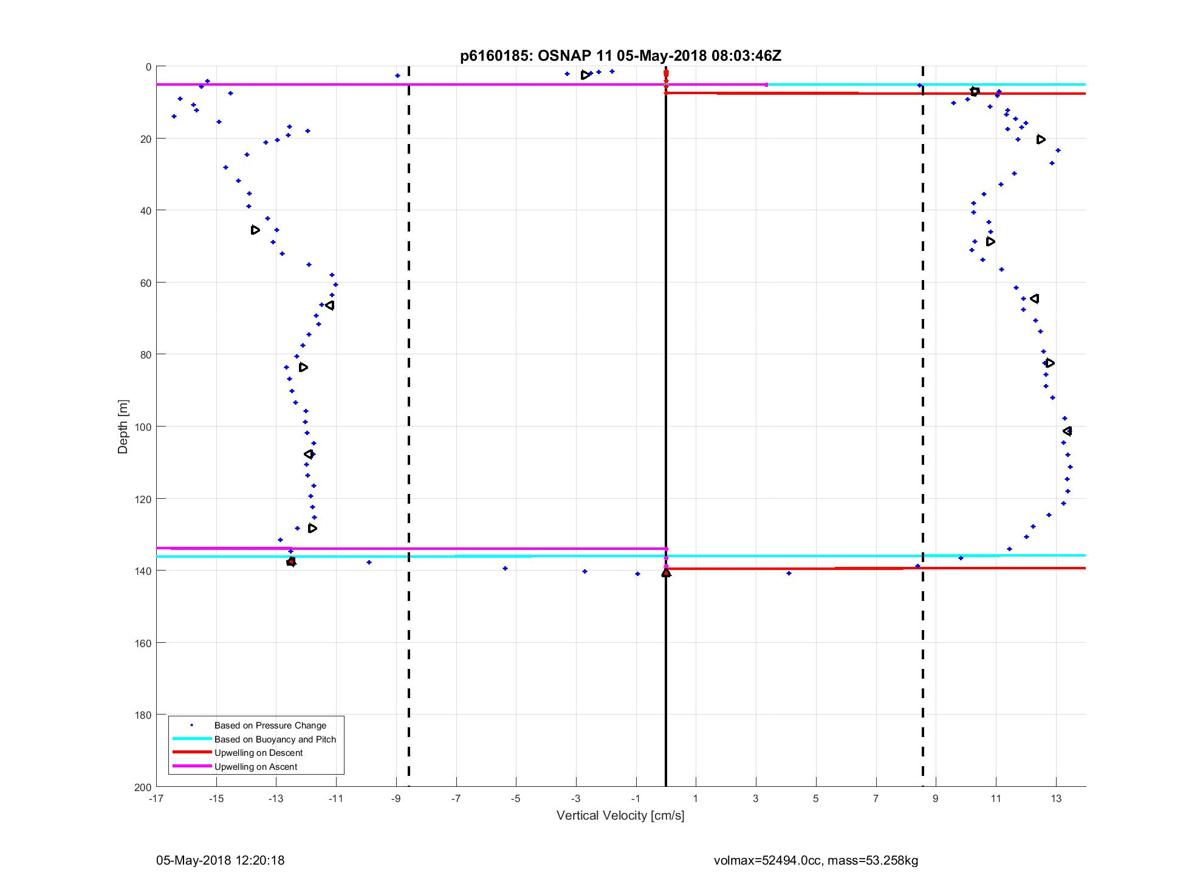This screenshot has height=885, width=1200.
Task: Click the '05-May-2018 12:20:18' timestamp text
Action: click(x=220, y=860)
